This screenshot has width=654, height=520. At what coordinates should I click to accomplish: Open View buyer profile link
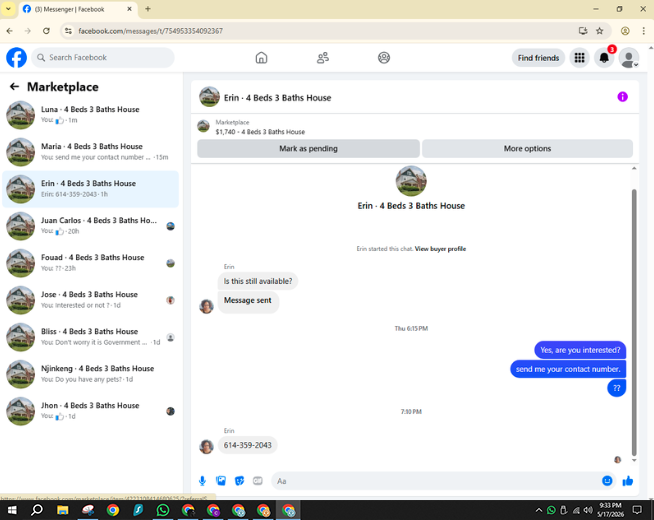[x=440, y=249]
